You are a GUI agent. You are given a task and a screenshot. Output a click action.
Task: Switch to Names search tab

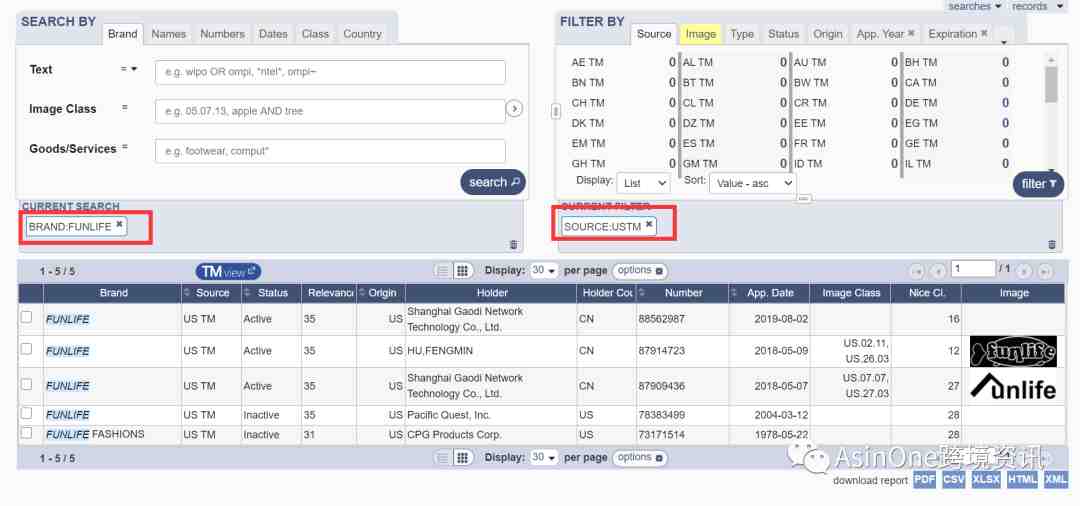[x=169, y=34]
